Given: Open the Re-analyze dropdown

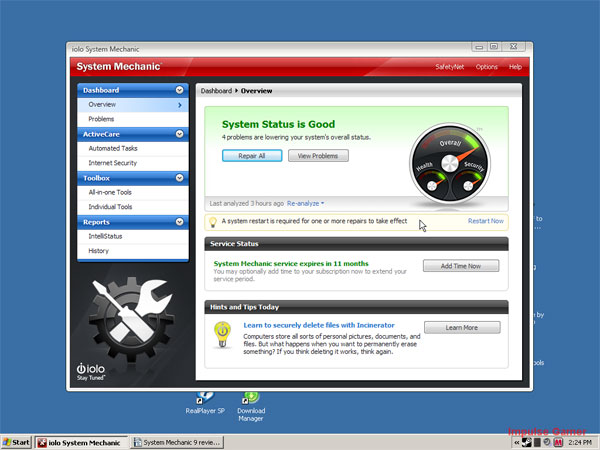Looking at the screenshot, I should pos(305,204).
